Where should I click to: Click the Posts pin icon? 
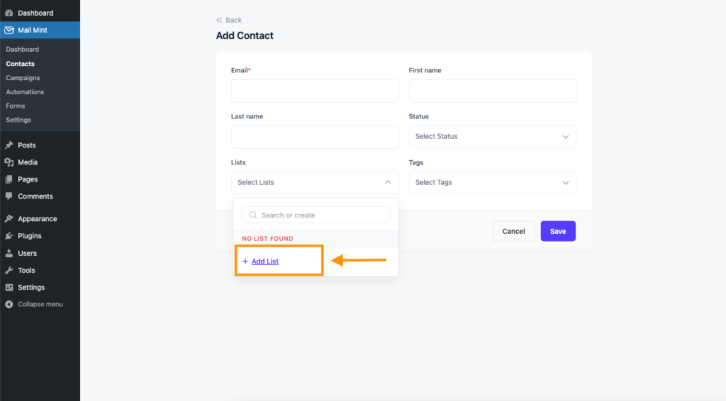(9, 145)
